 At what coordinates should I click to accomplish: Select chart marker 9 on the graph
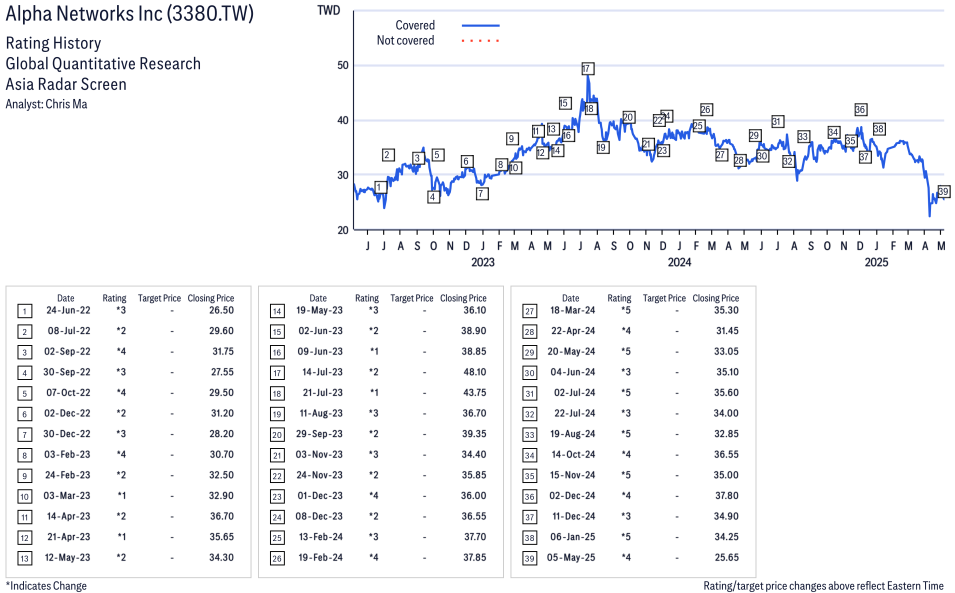pyautogui.click(x=512, y=139)
